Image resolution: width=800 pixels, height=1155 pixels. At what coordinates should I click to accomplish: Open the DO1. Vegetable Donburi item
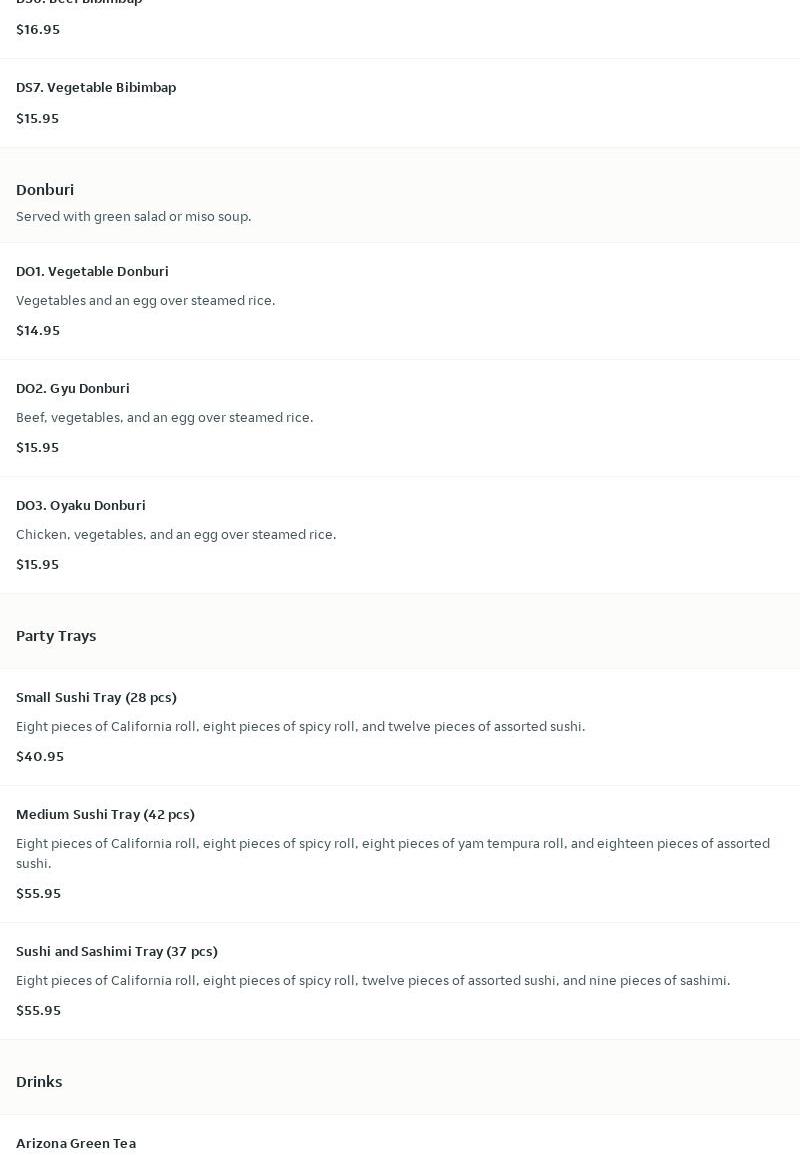[x=92, y=272]
